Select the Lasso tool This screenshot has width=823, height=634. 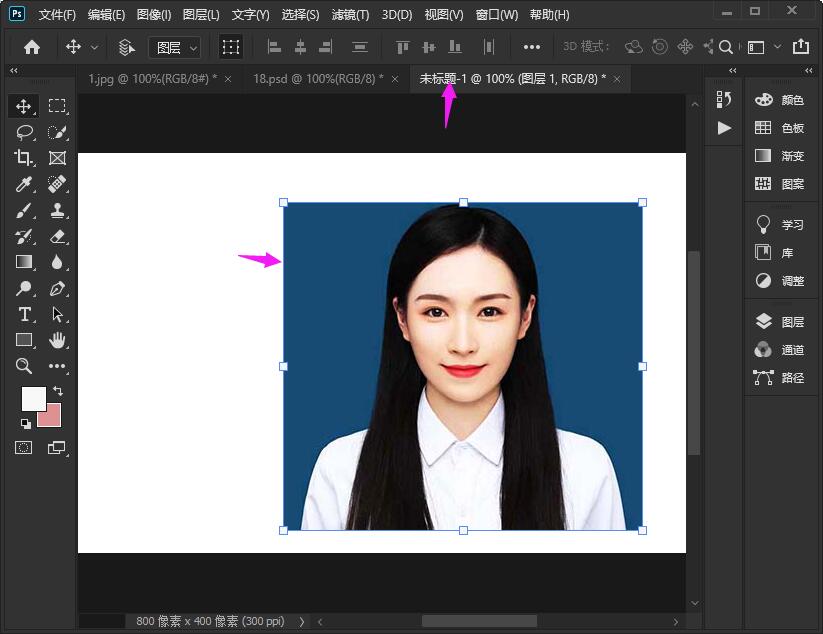pyautogui.click(x=24, y=132)
